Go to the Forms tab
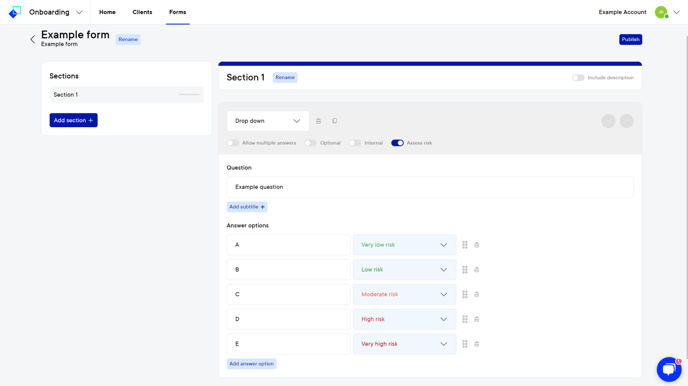Screen dimensions: 688x386 [178, 12]
